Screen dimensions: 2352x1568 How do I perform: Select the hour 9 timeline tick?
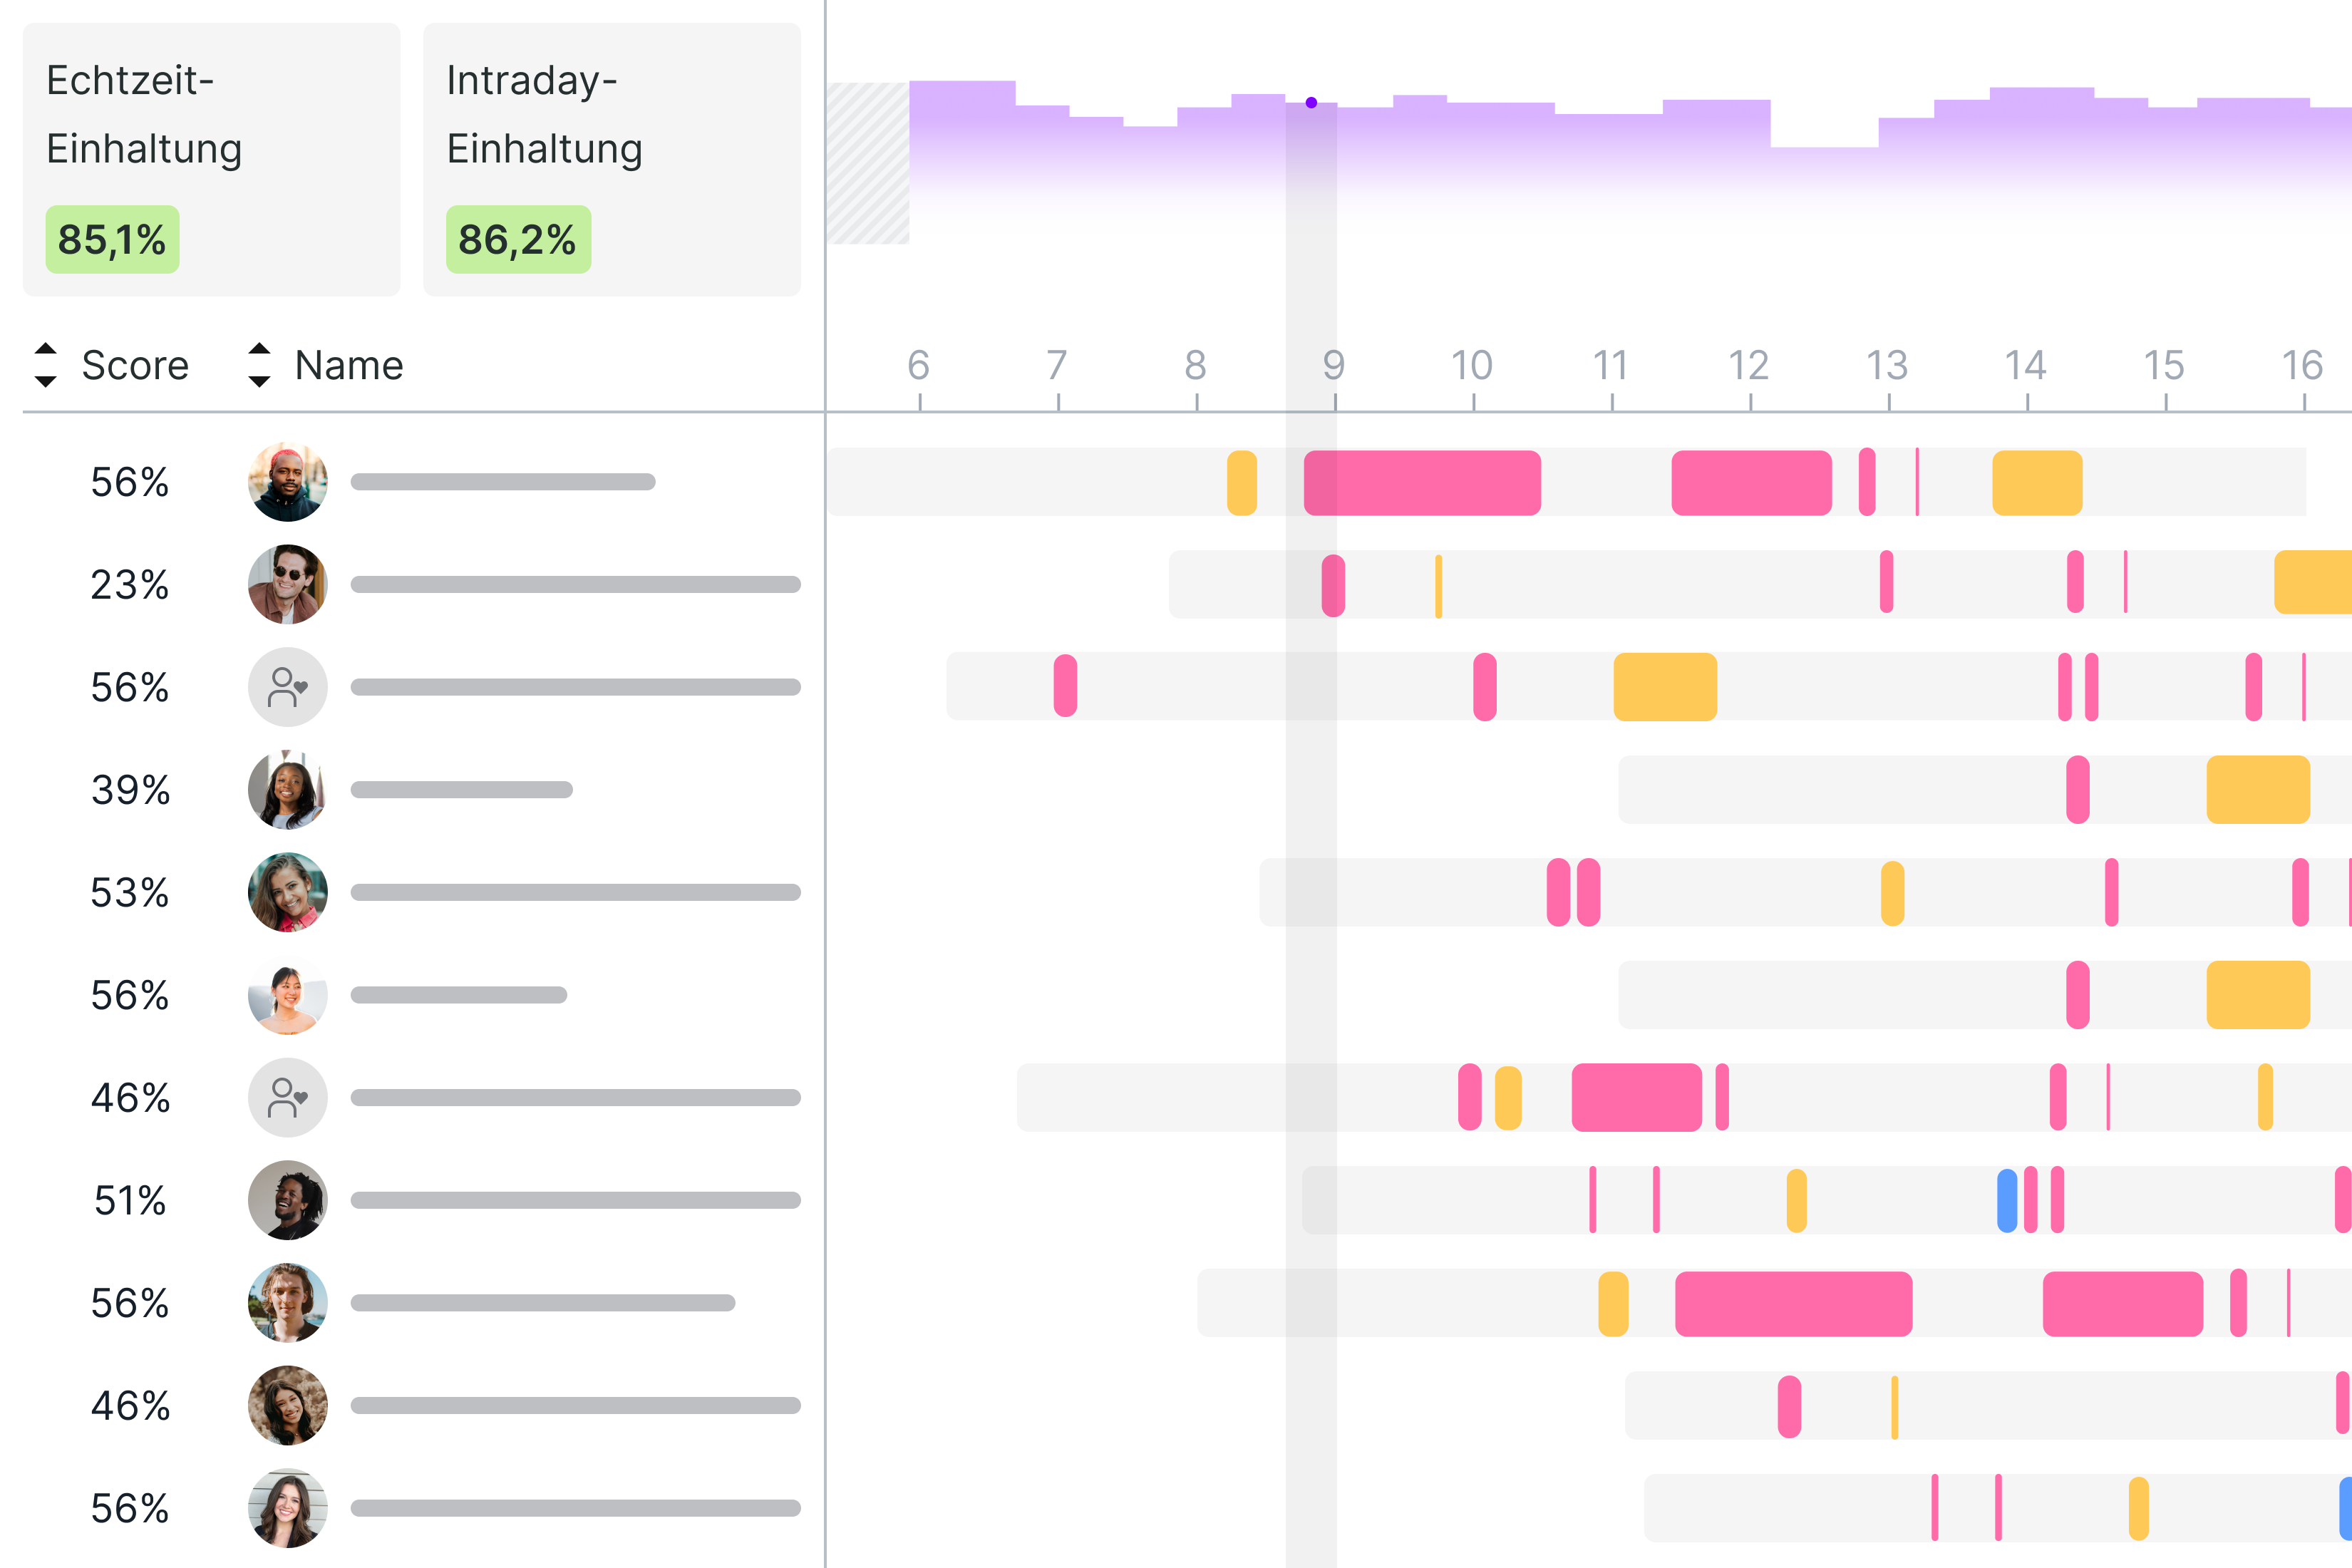coord(1334,366)
